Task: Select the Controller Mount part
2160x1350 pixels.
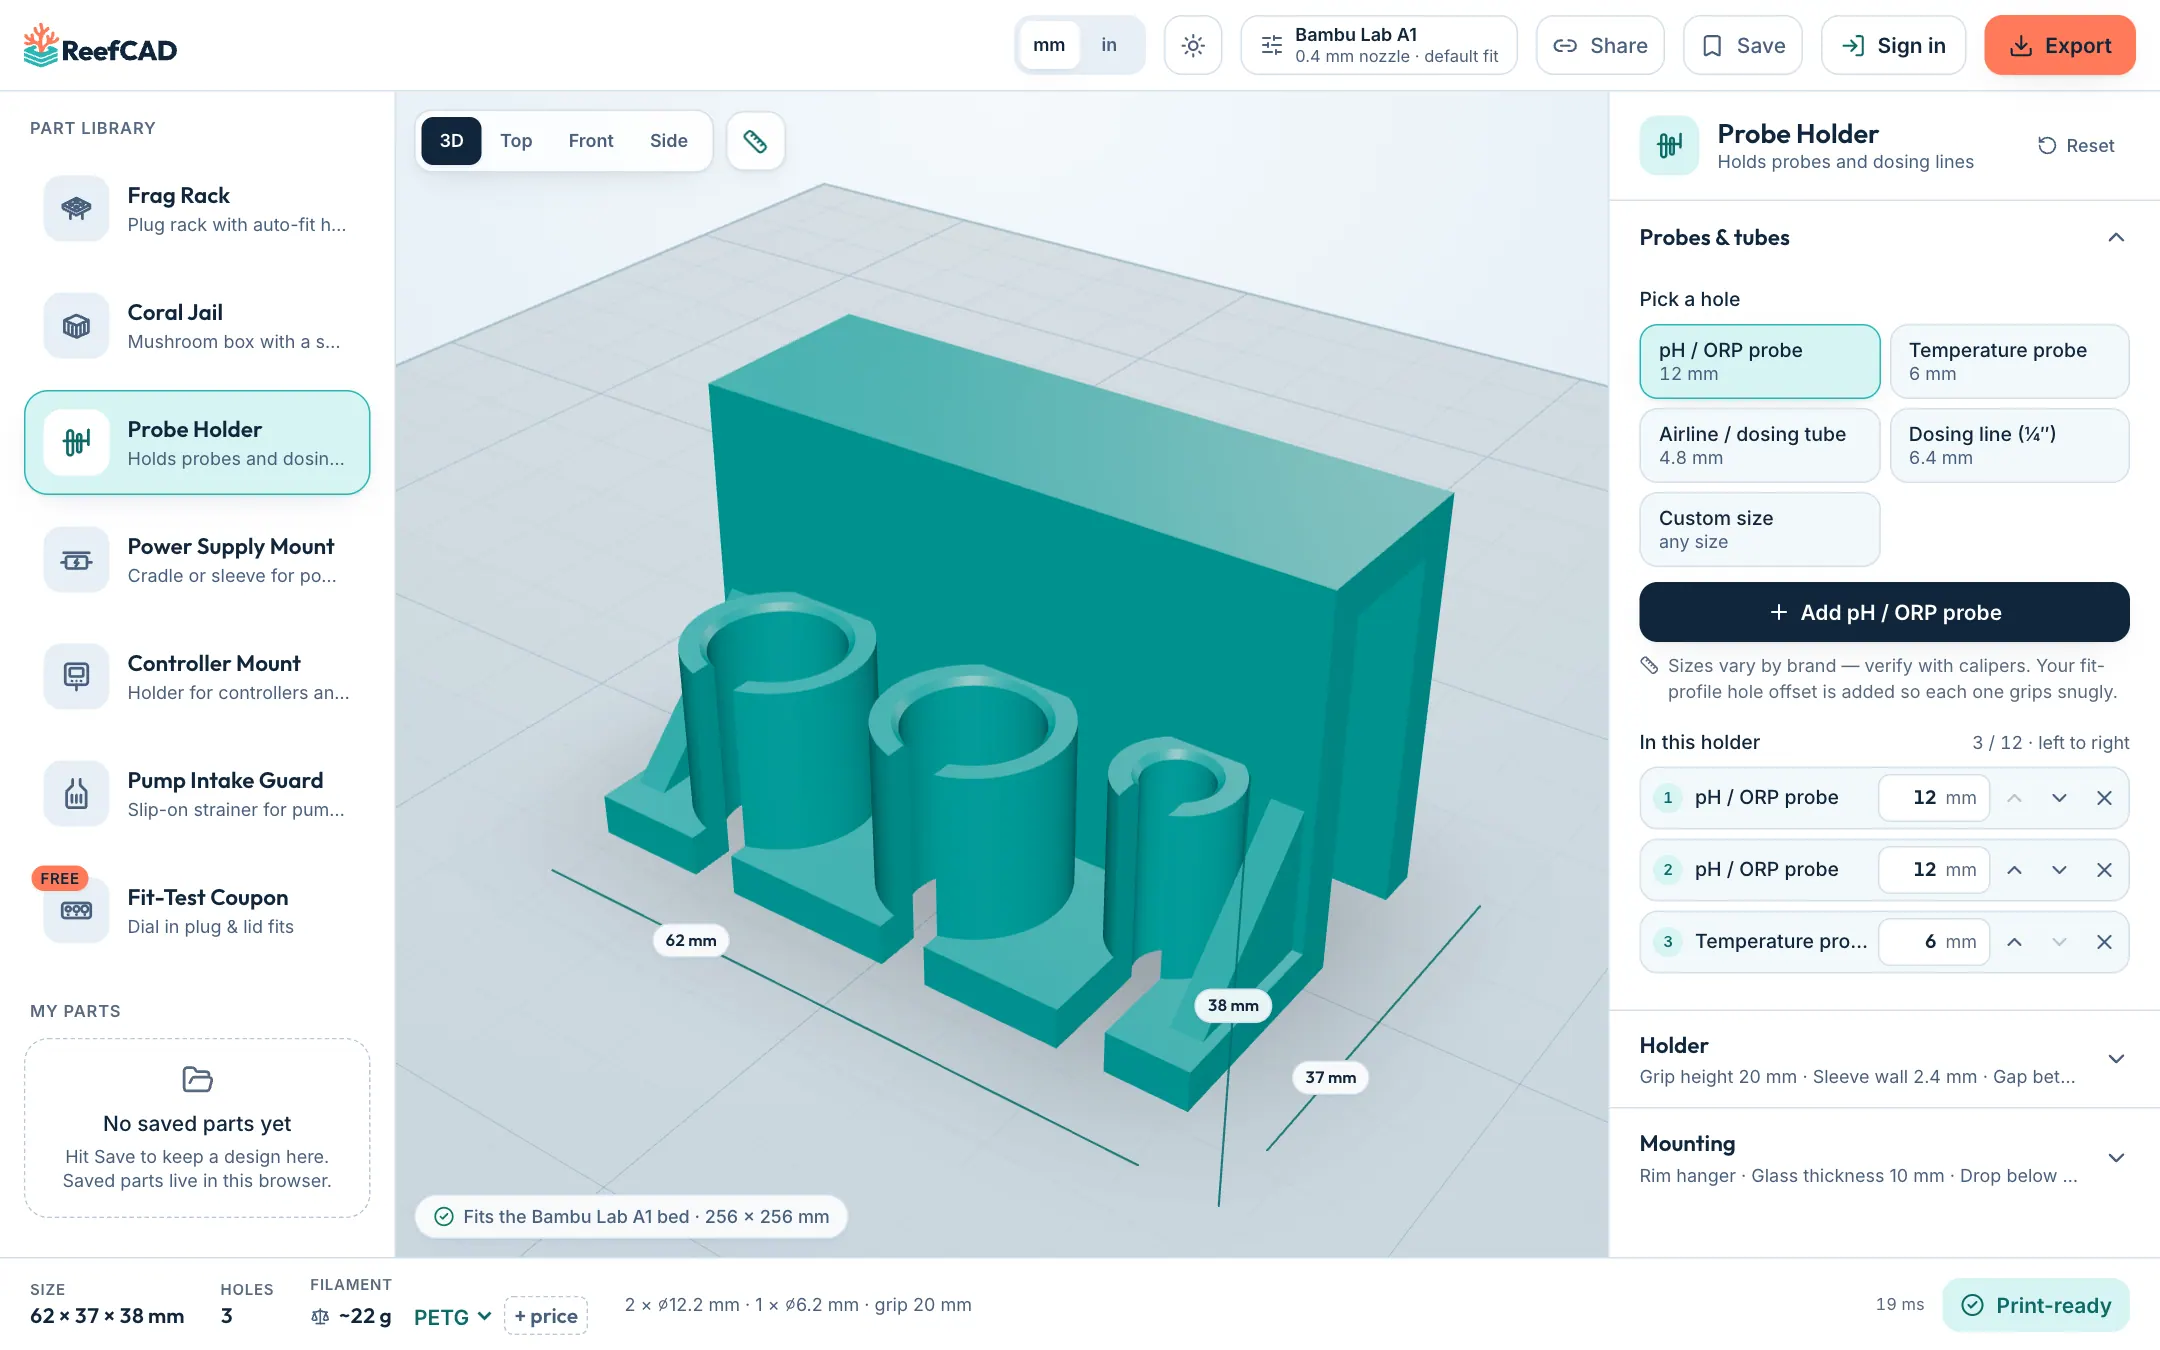Action: [x=197, y=677]
